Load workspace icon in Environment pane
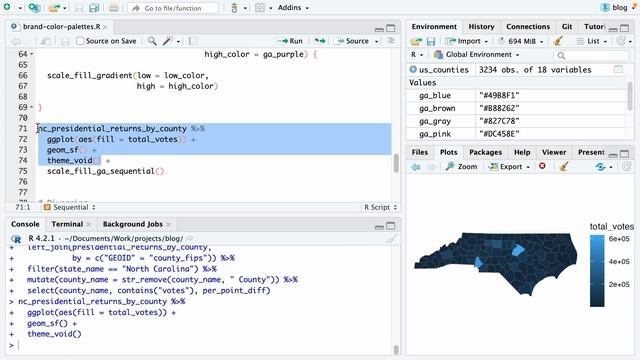Image resolution: width=640 pixels, height=360 pixels. click(416, 41)
